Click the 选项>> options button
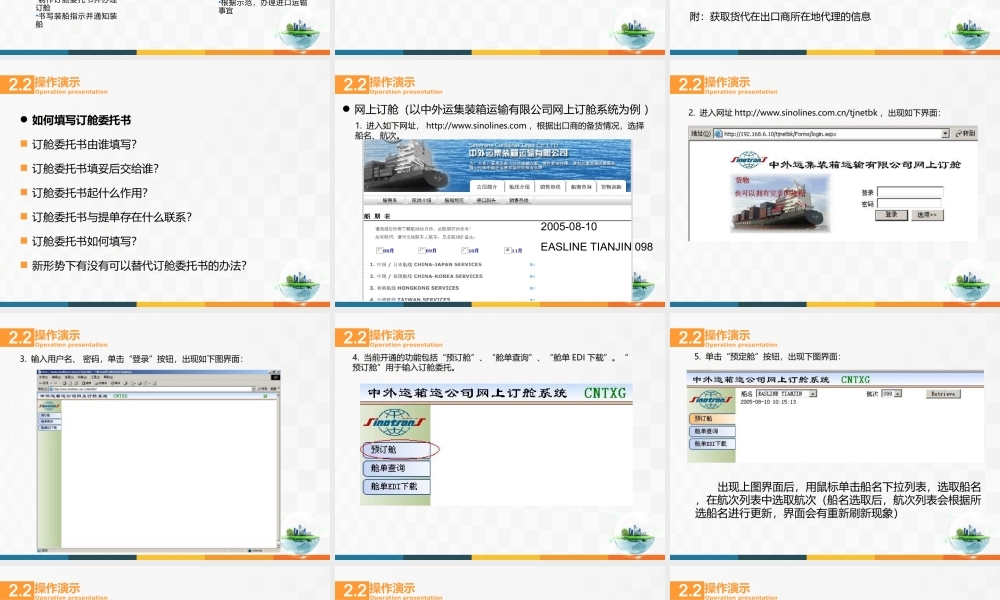This screenshot has height=600, width=1000. (927, 215)
